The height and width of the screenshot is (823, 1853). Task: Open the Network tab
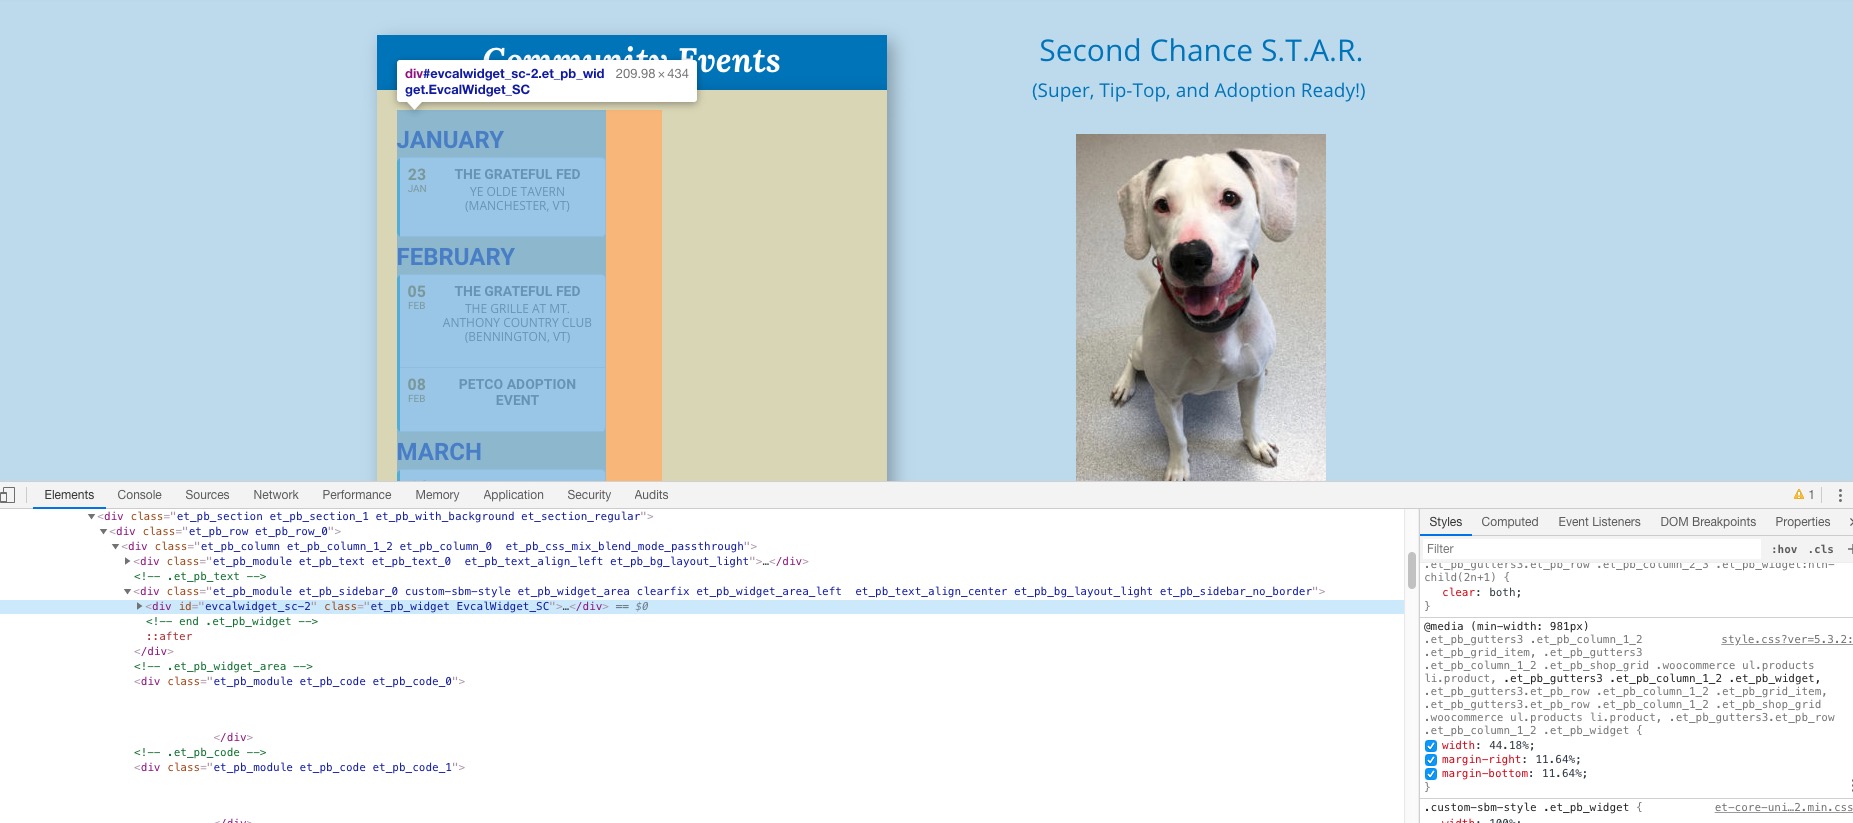click(x=276, y=495)
